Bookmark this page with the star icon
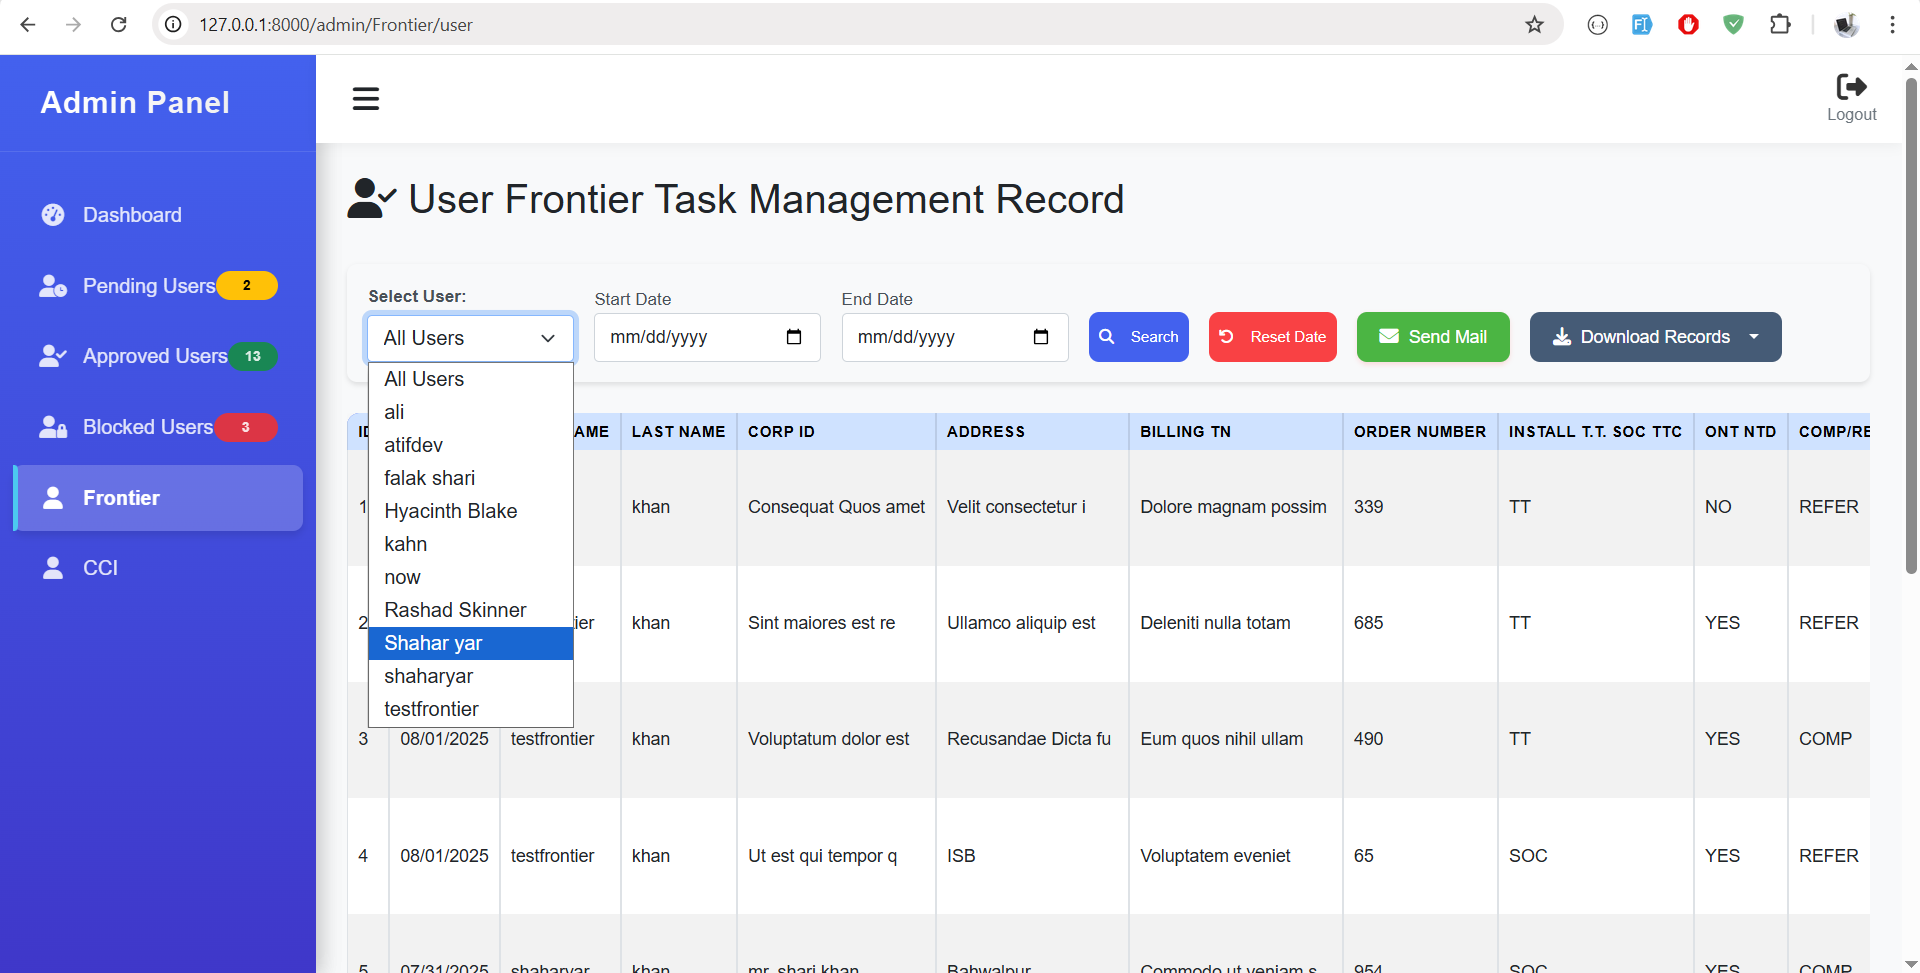Image resolution: width=1920 pixels, height=973 pixels. click(x=1534, y=25)
